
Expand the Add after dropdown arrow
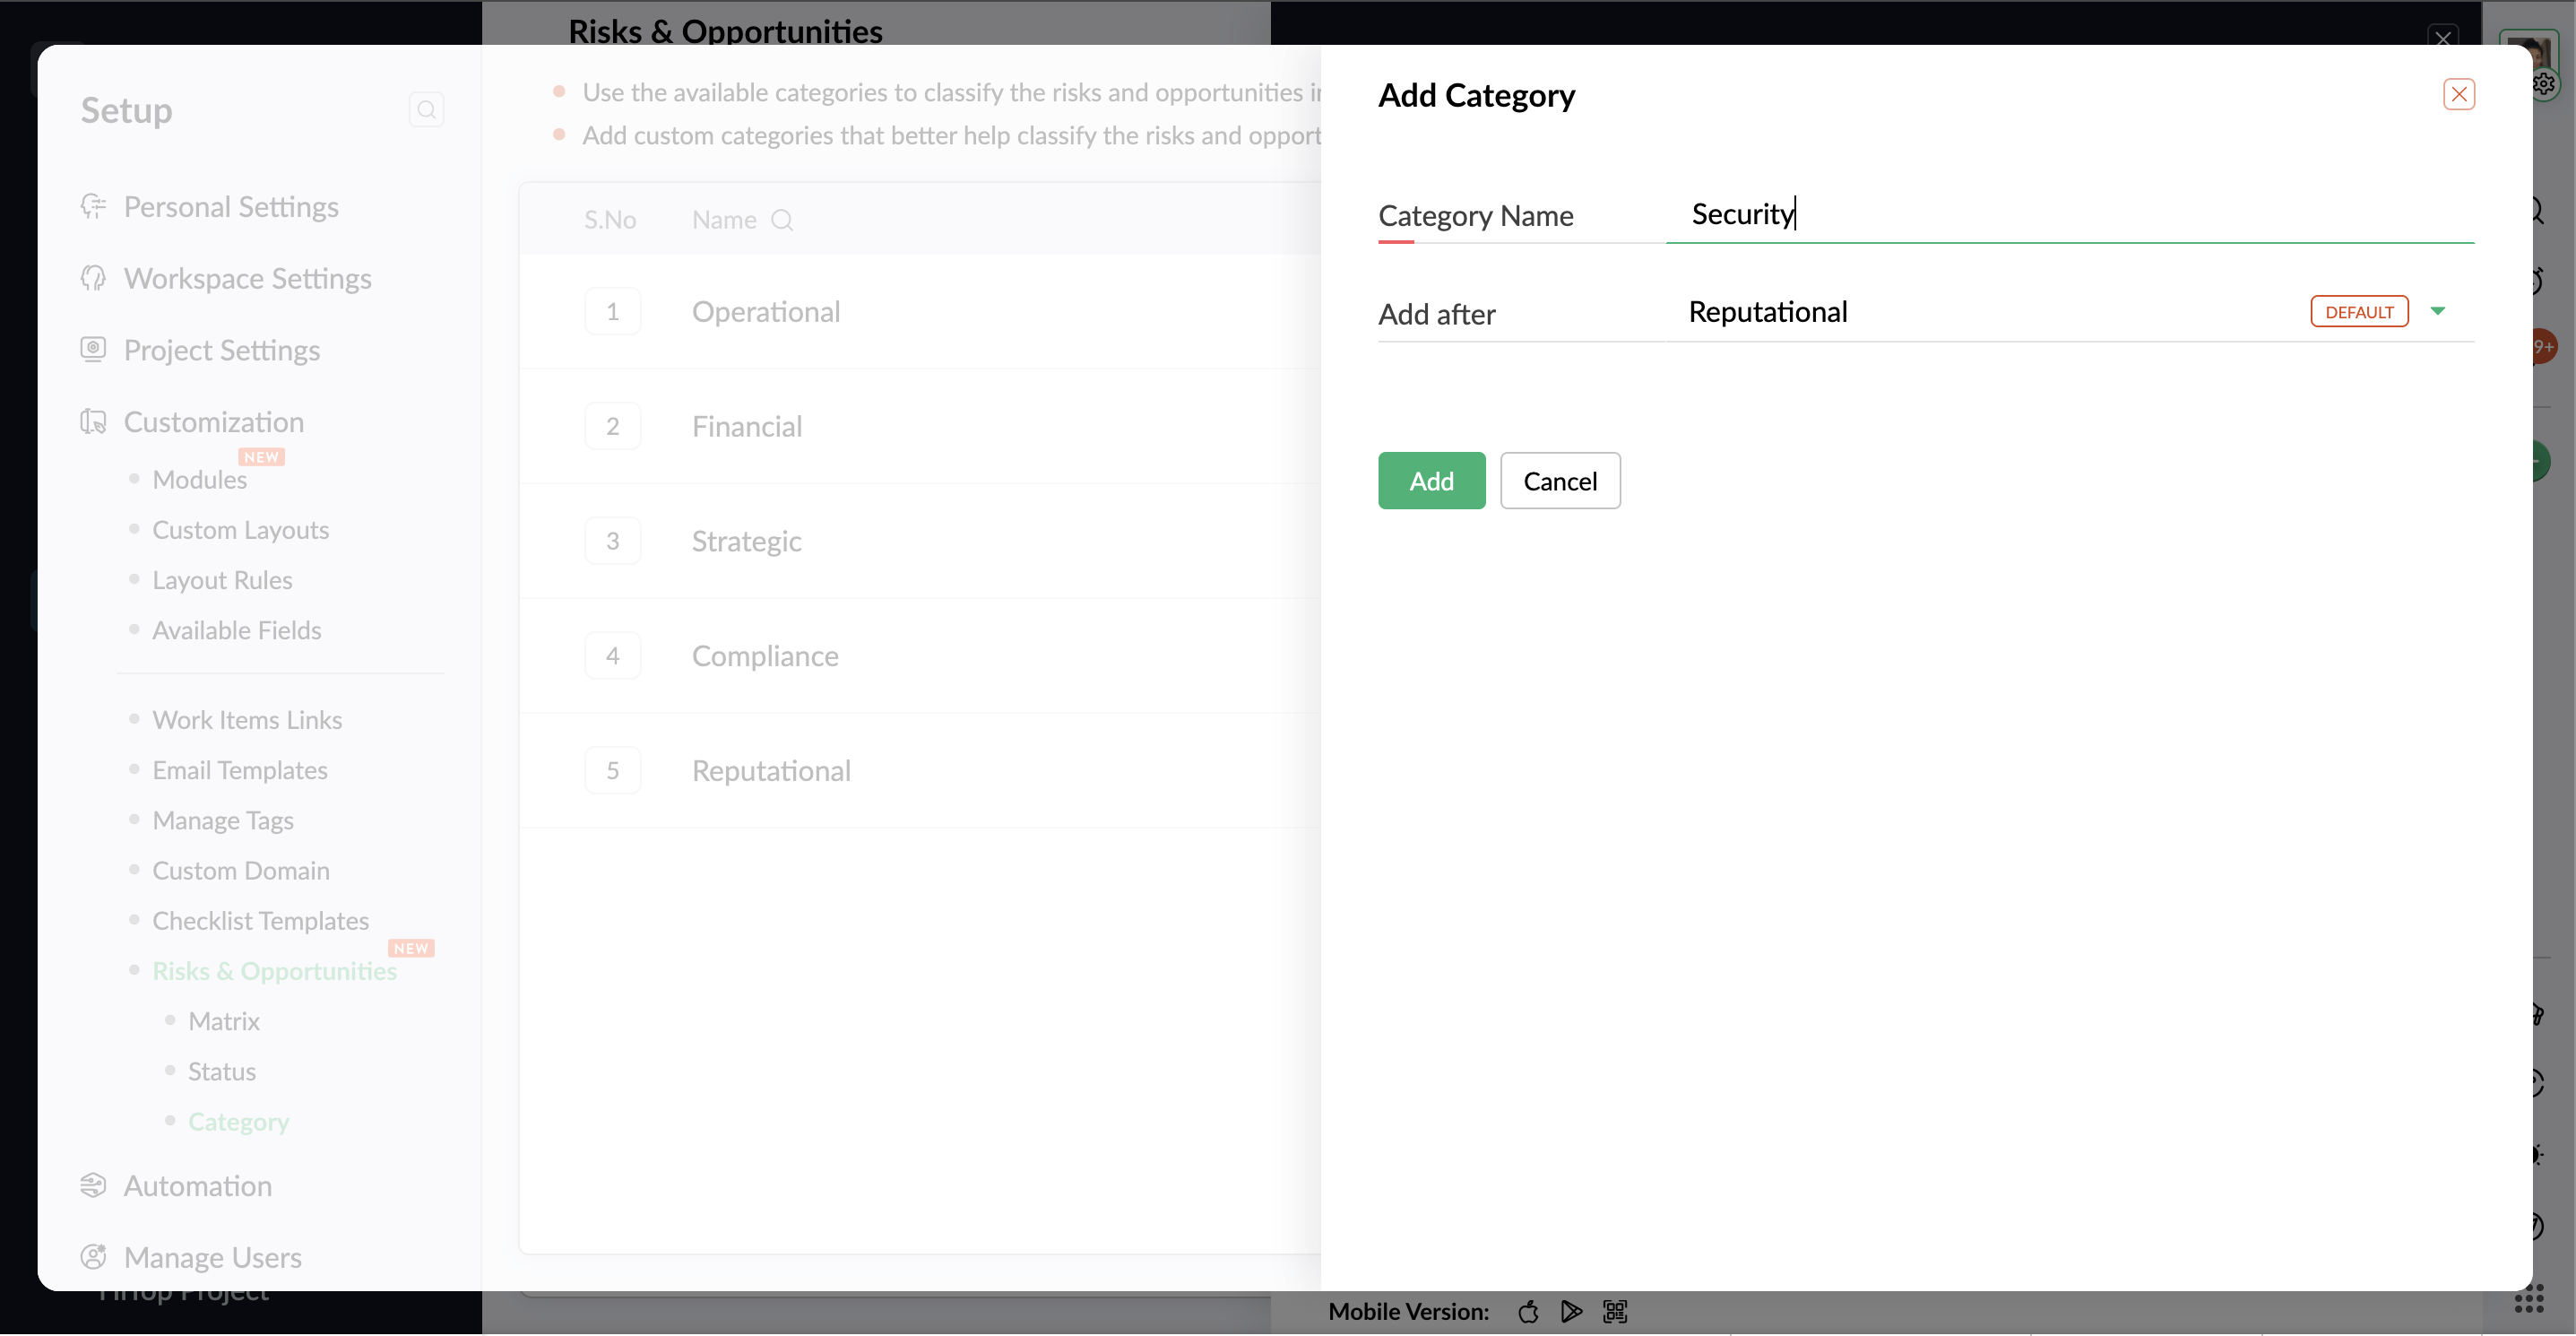[2438, 311]
